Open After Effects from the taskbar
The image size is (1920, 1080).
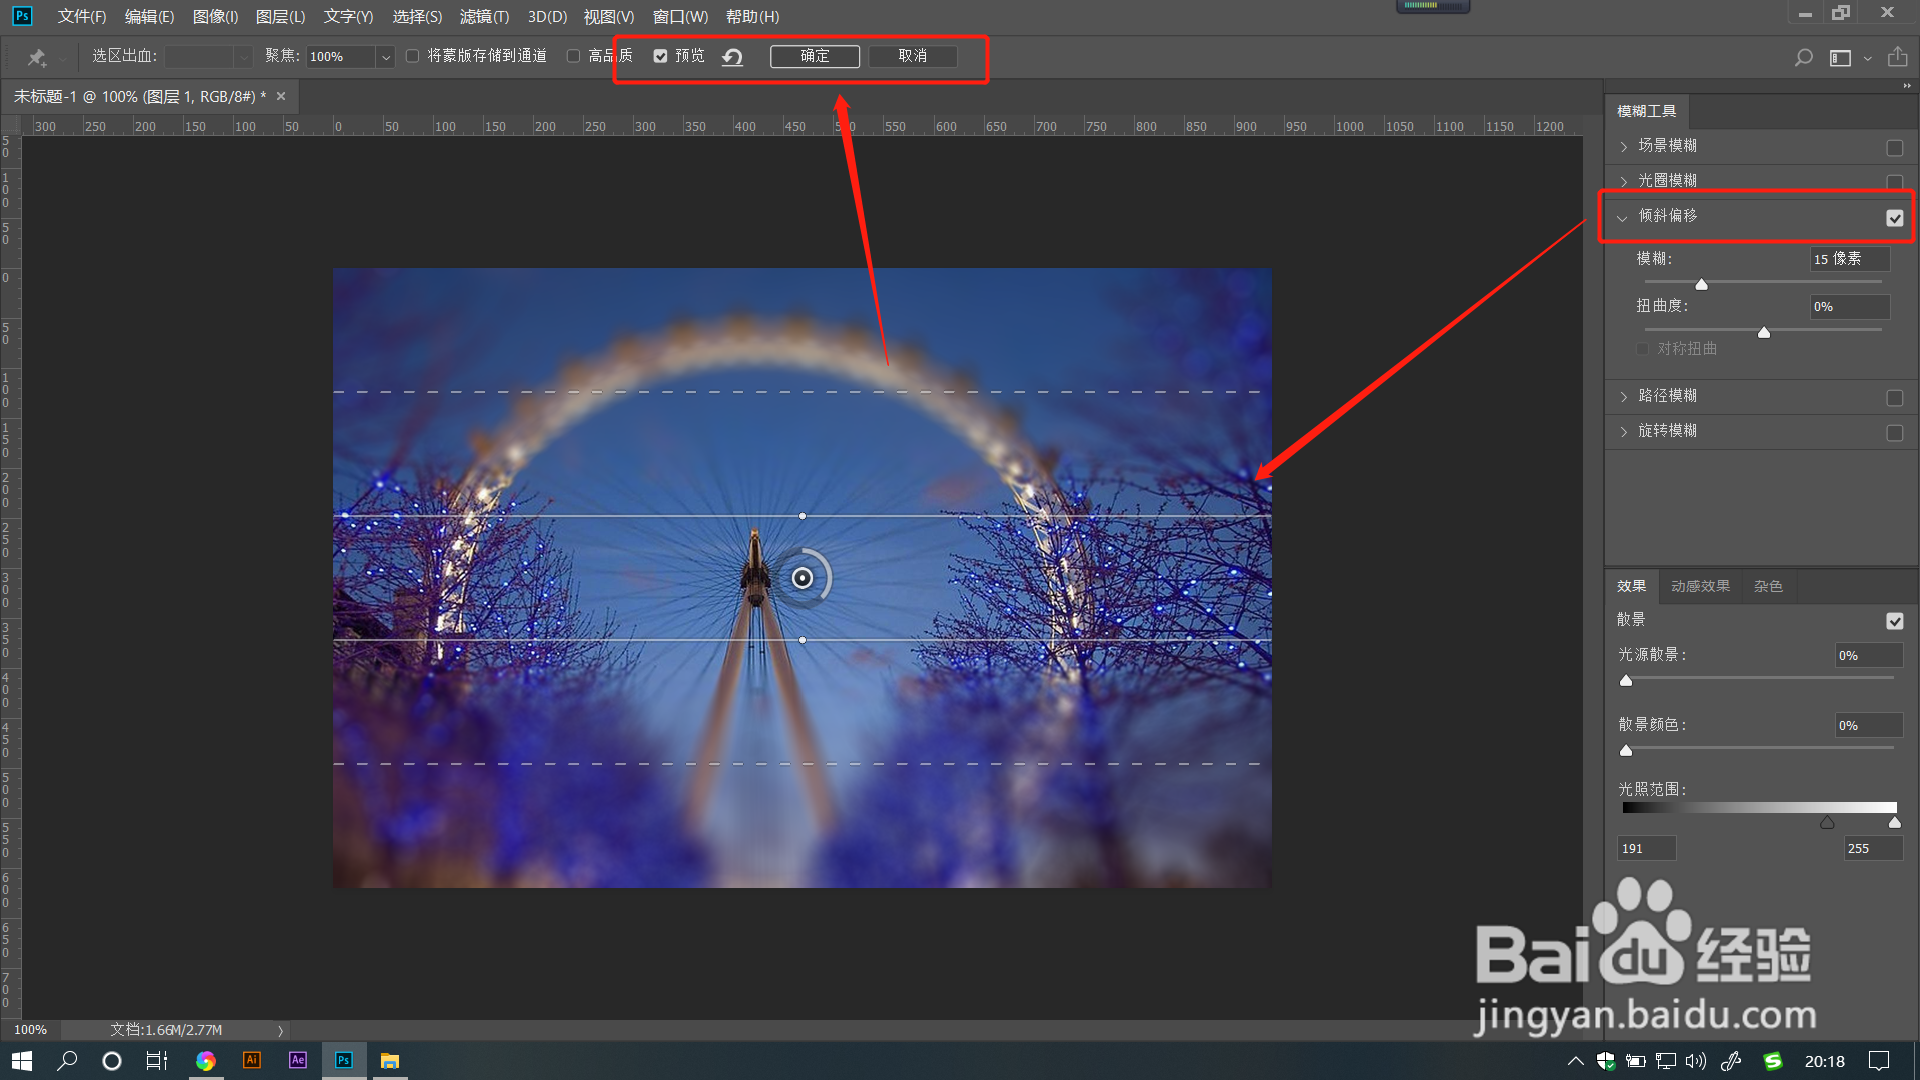(298, 1060)
